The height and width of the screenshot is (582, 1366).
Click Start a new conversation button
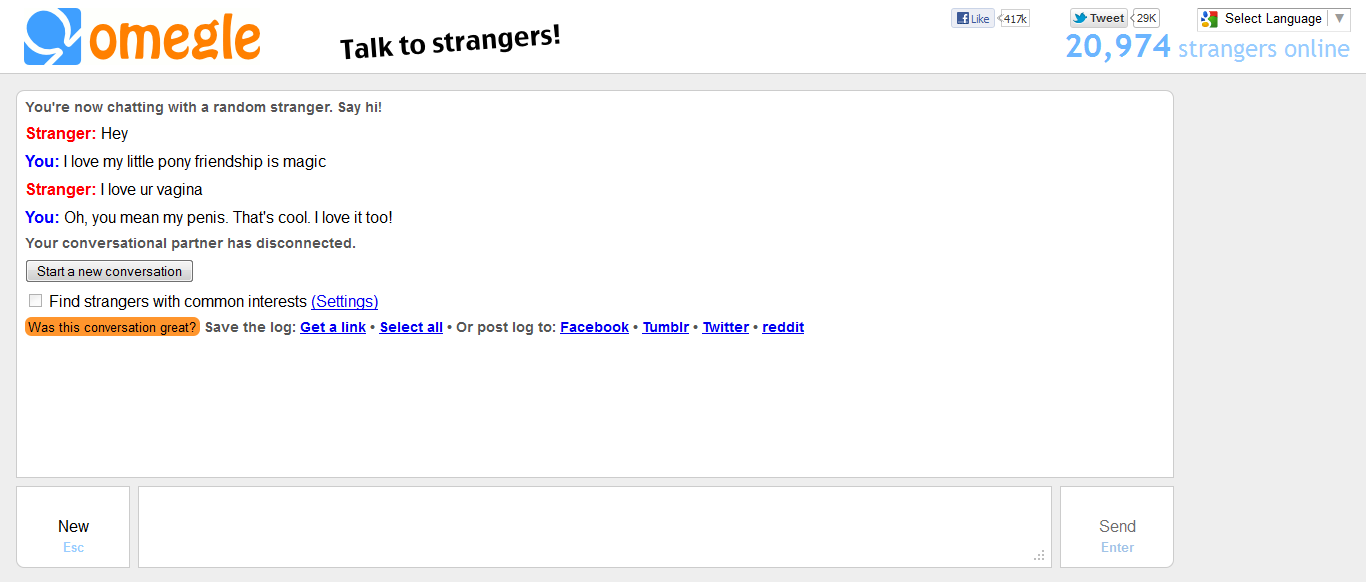coord(109,271)
